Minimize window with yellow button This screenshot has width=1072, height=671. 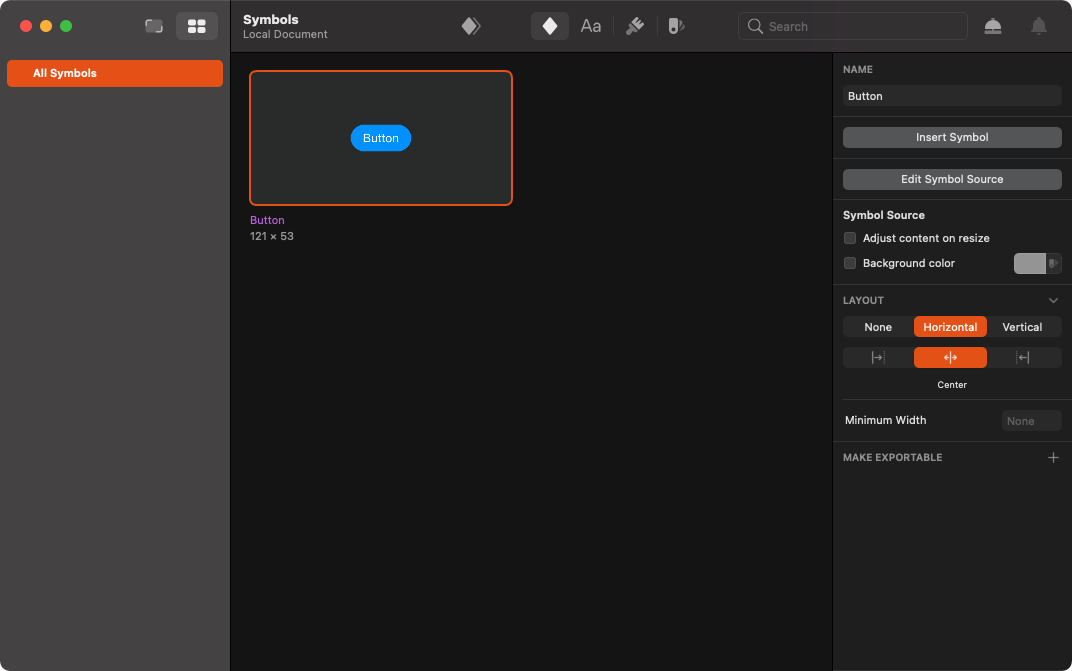(46, 26)
